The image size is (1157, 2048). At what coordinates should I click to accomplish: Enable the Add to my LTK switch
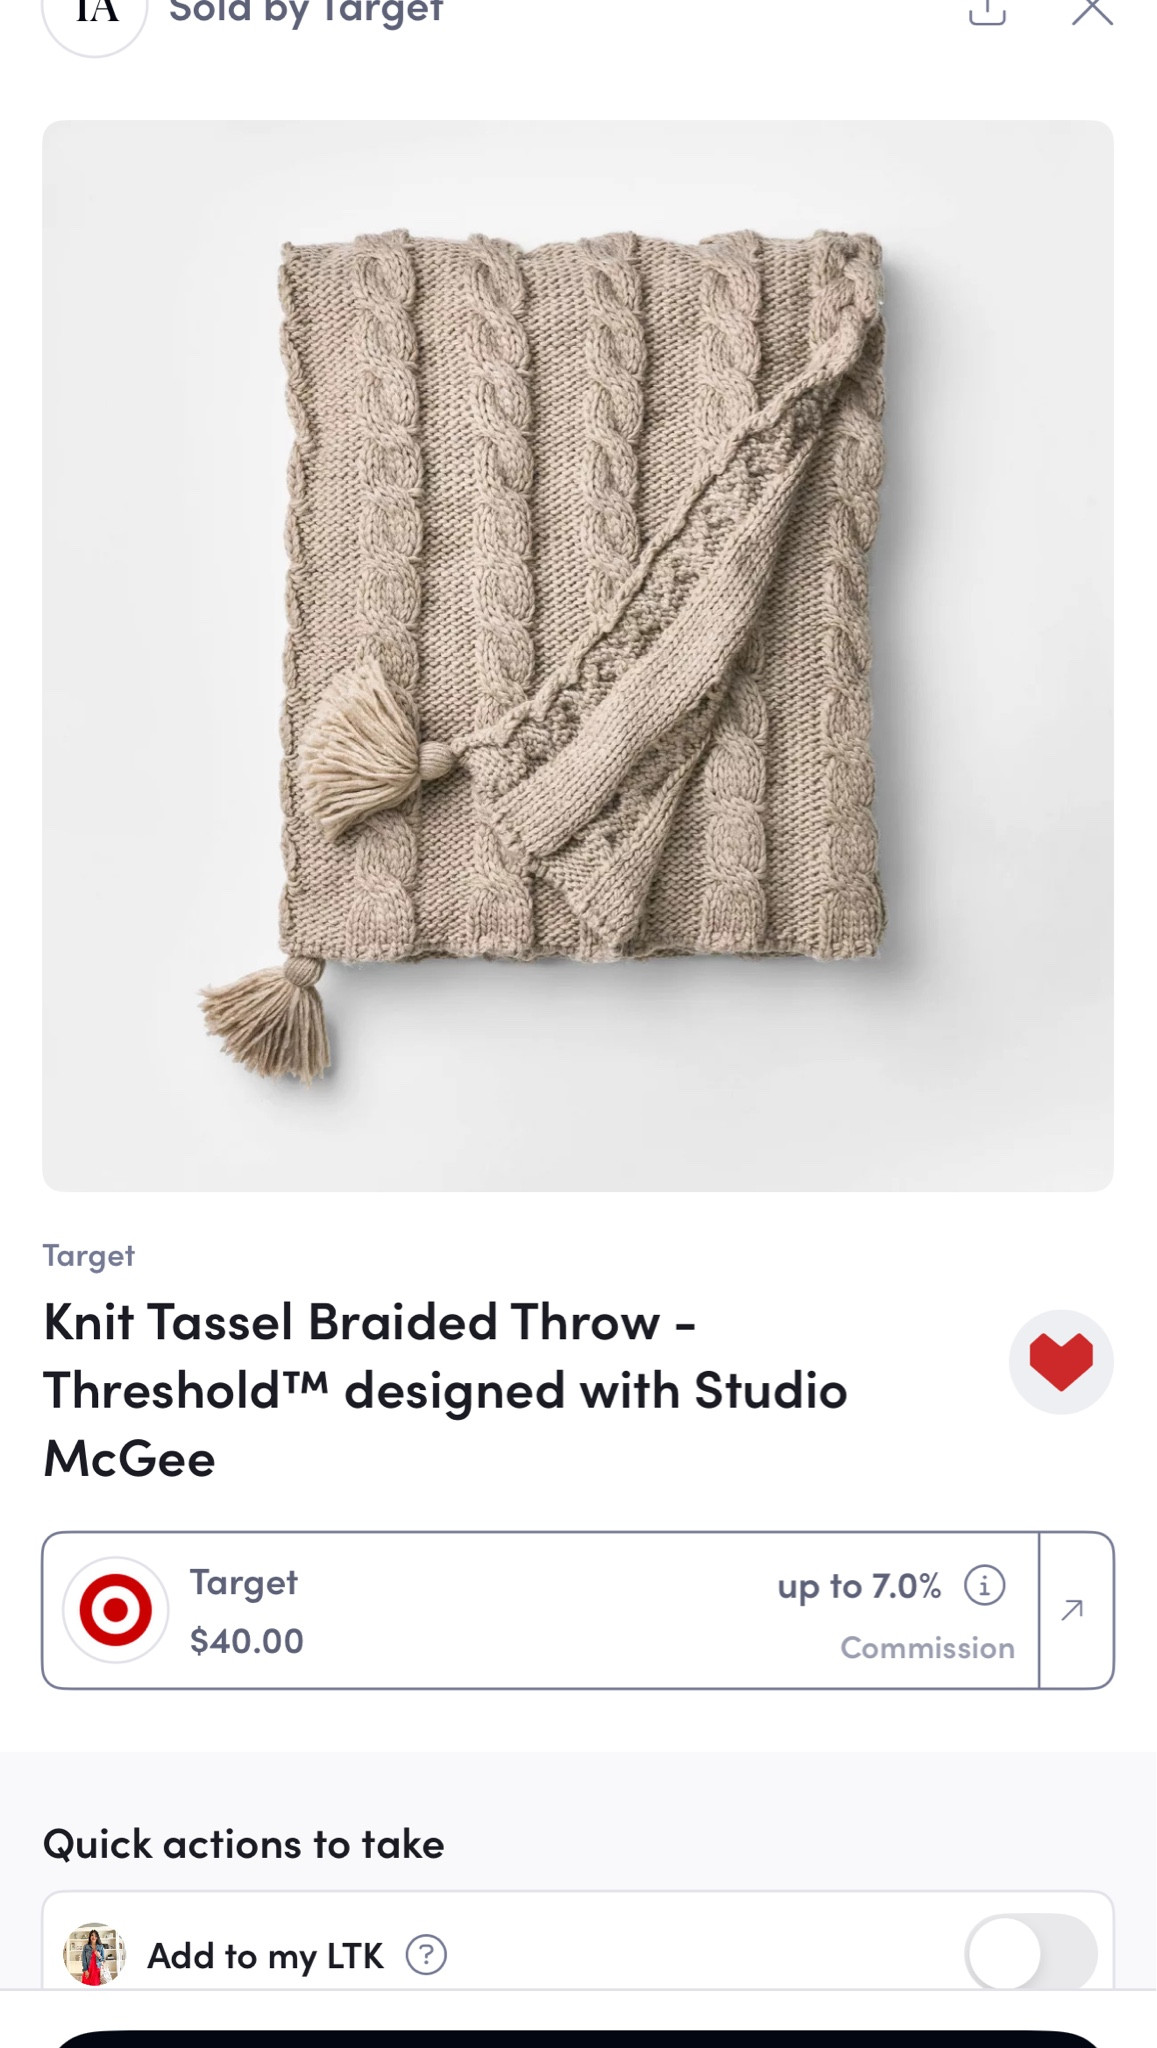1030,1954
